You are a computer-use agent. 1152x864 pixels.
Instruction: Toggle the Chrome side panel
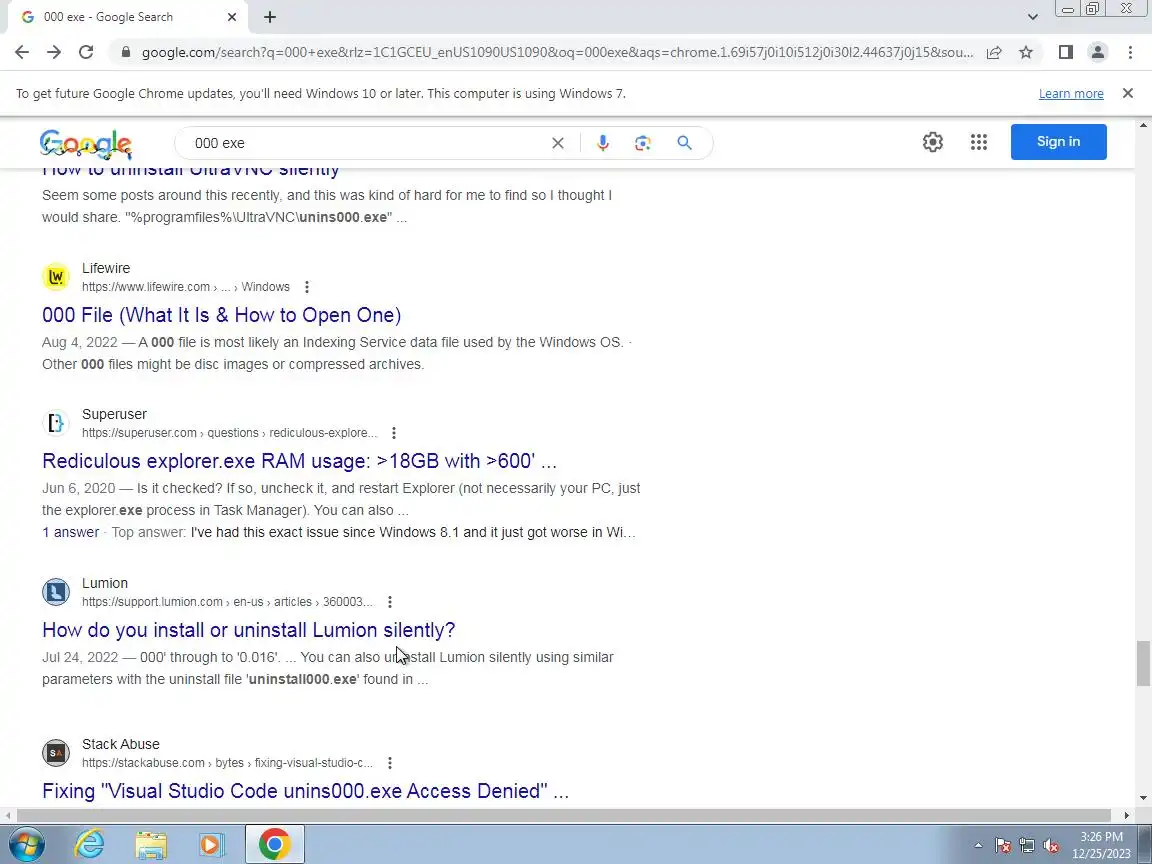(x=1065, y=52)
